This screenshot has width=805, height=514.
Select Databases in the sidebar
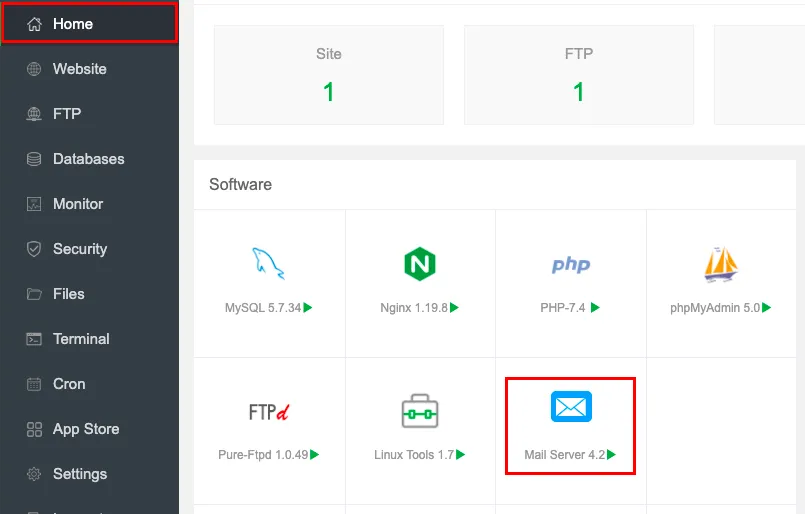[x=88, y=159]
